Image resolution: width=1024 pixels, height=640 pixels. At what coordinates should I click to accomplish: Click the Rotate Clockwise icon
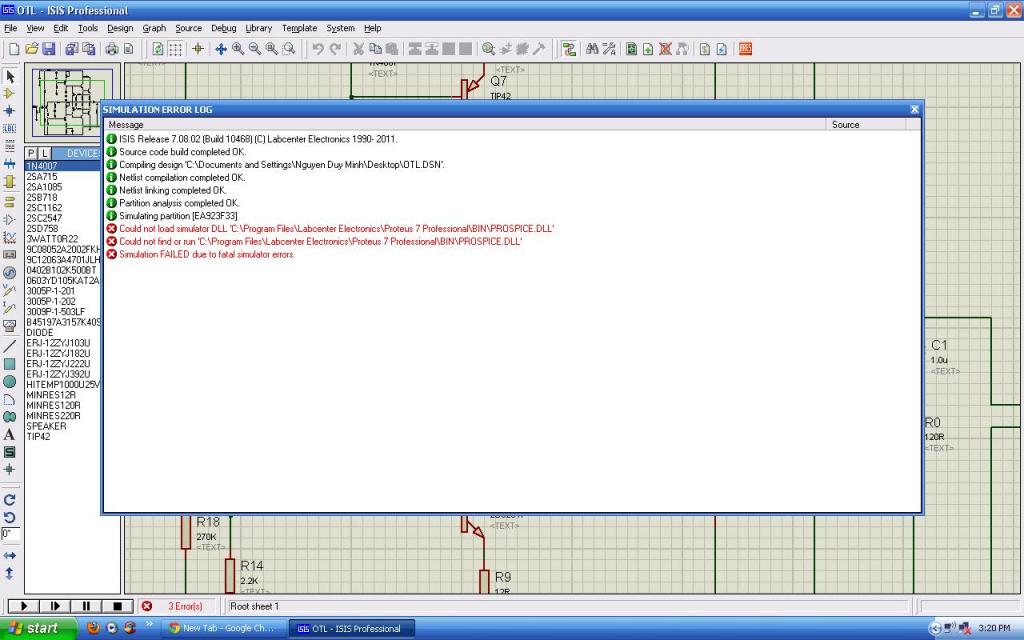click(x=10, y=500)
